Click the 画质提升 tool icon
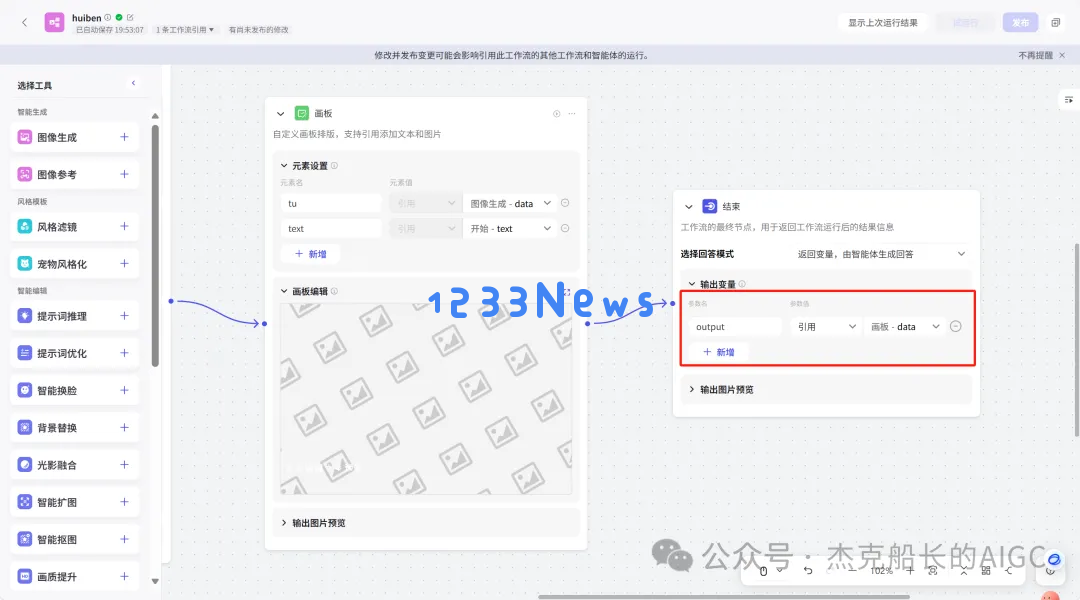 coord(25,577)
